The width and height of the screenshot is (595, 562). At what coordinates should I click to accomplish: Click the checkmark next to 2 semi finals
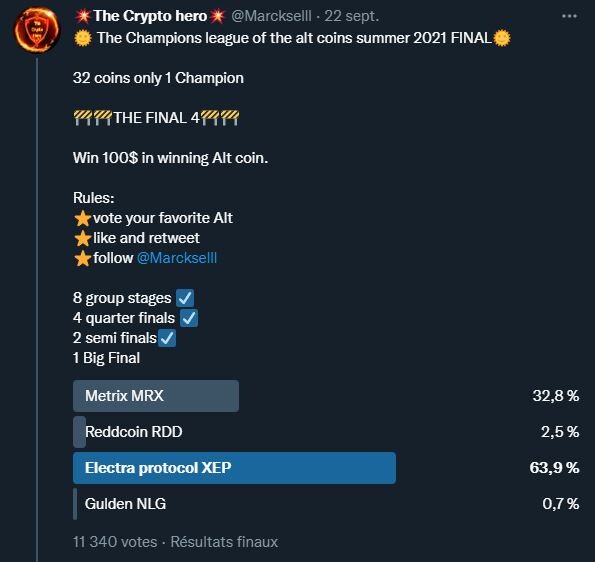(167, 338)
